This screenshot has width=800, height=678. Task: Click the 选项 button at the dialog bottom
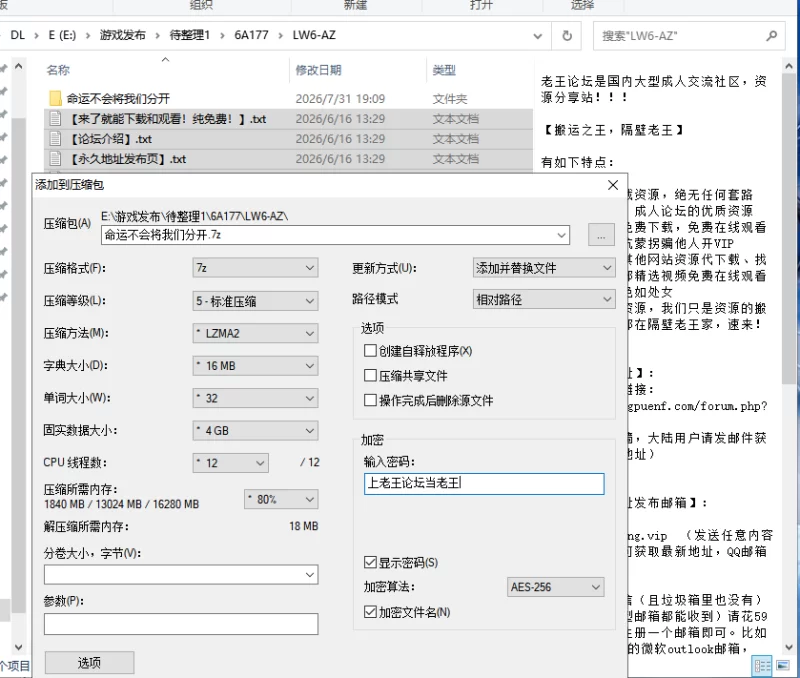89,663
